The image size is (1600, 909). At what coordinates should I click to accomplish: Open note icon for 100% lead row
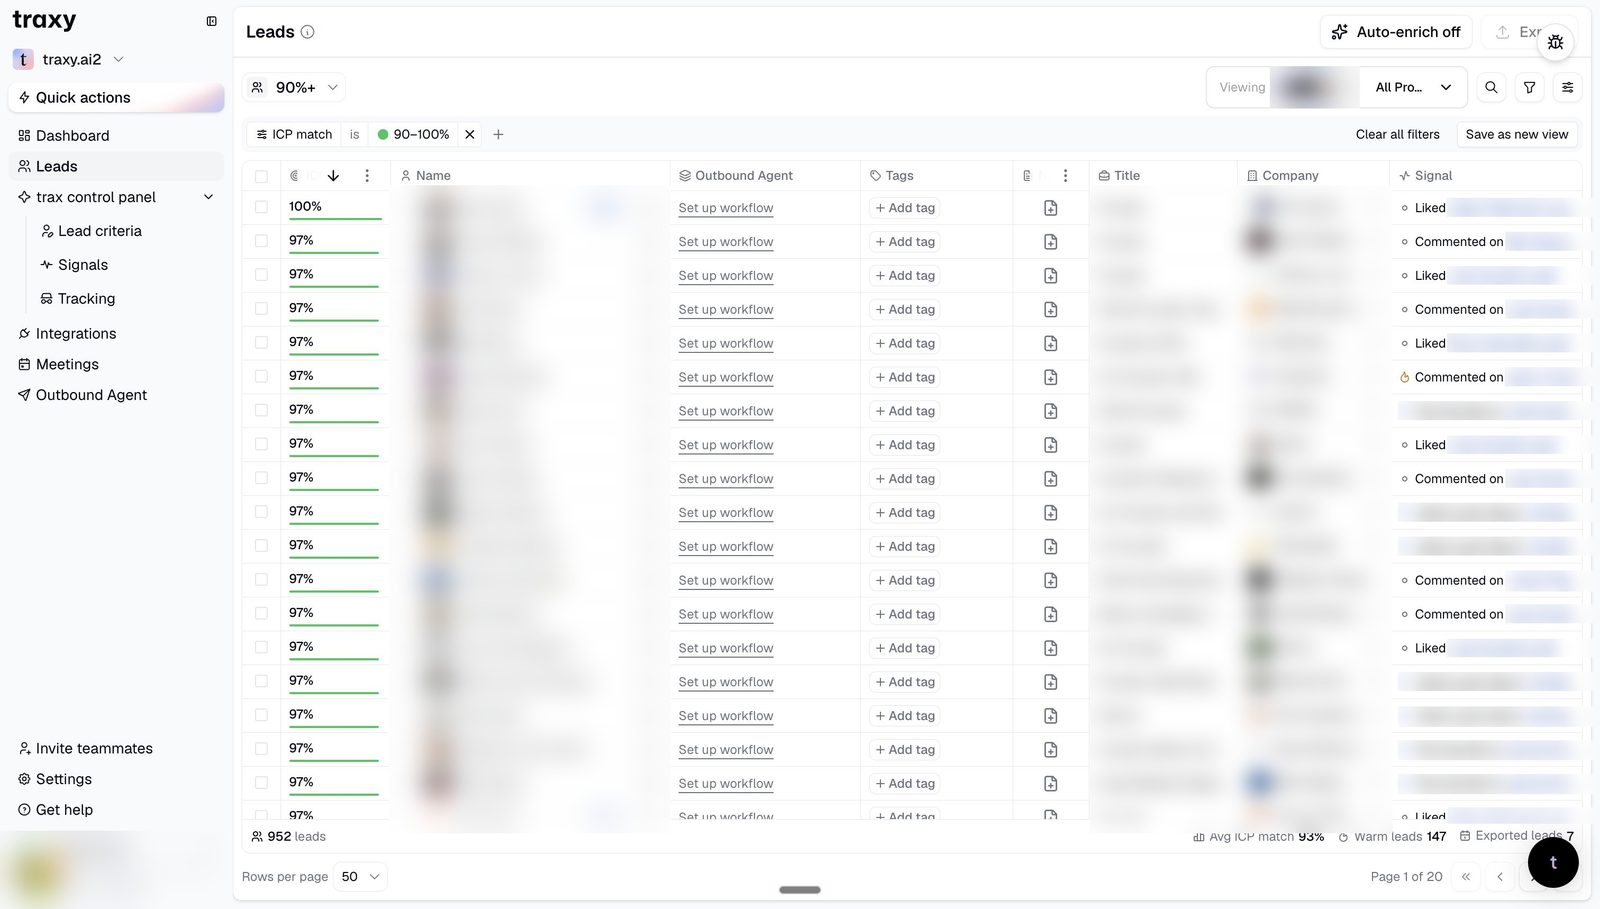pyautogui.click(x=1051, y=208)
